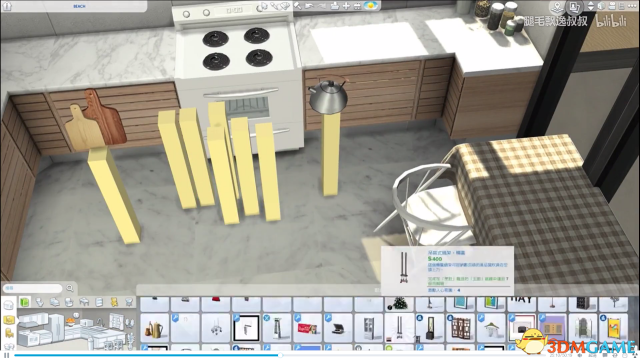Image resolution: width=640 pixels, height=360 pixels.
Task: Open the gallery icon at top right
Action: pos(575,7)
